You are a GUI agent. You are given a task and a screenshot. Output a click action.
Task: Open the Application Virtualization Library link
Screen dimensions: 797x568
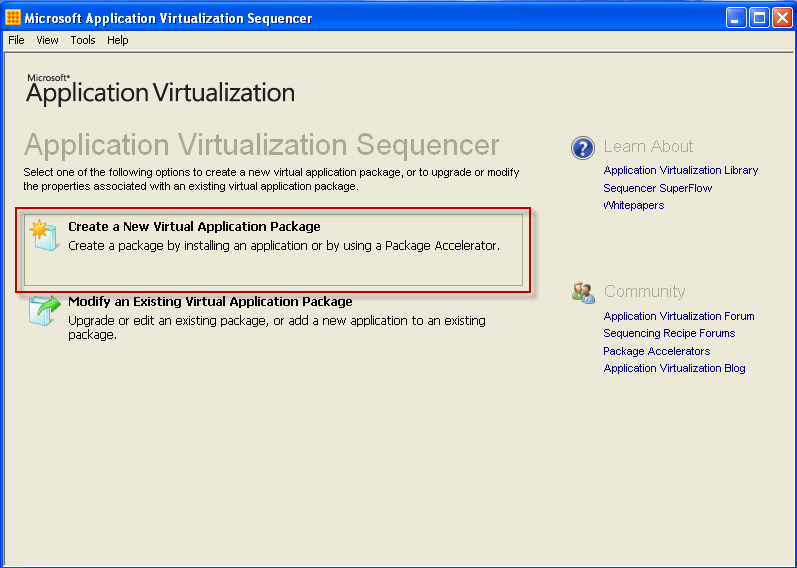tap(681, 170)
